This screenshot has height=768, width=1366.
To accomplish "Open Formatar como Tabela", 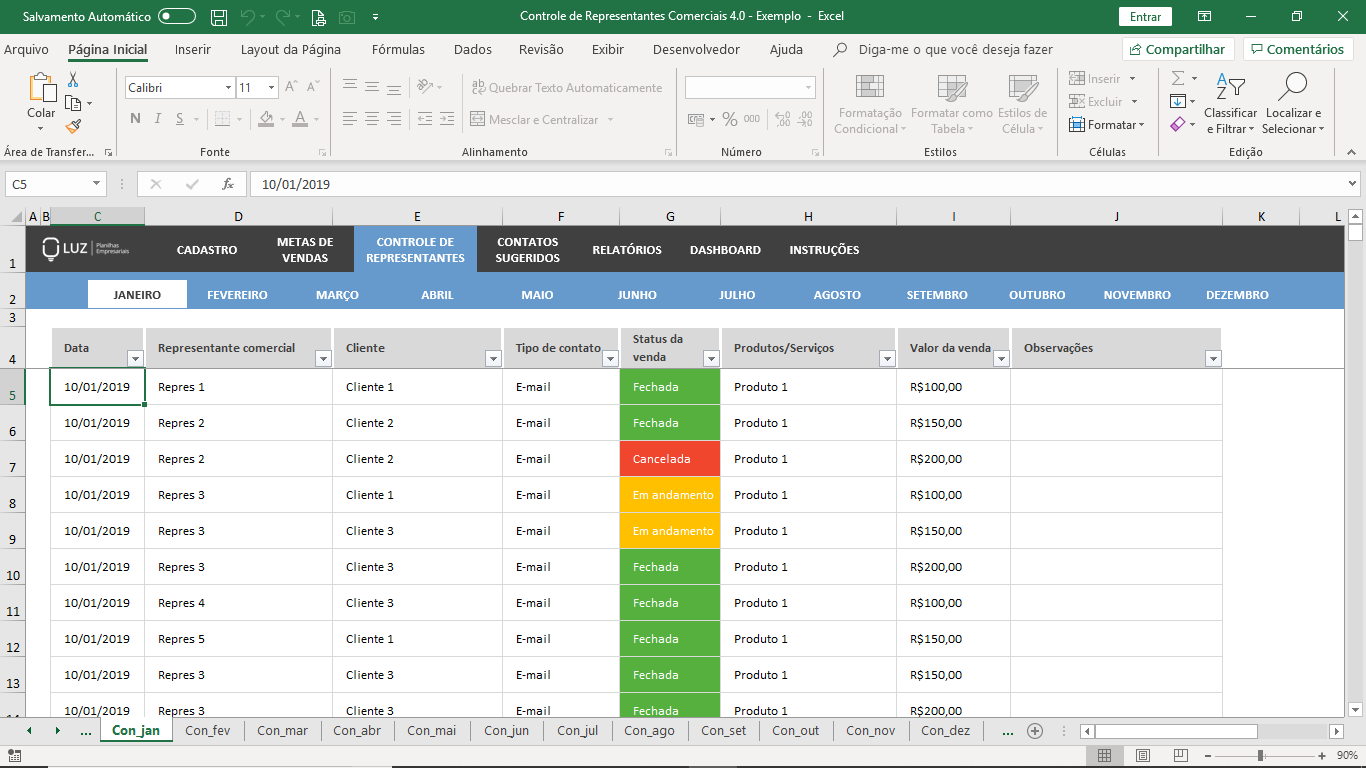I will coord(952,104).
